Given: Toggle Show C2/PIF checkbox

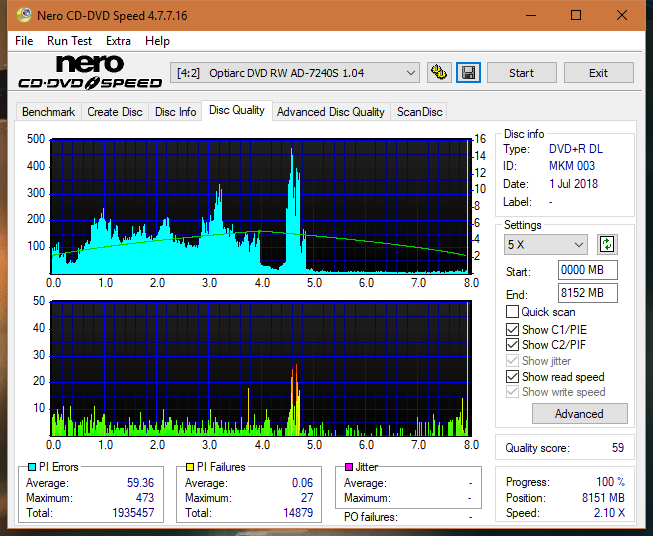Looking at the screenshot, I should (512, 345).
